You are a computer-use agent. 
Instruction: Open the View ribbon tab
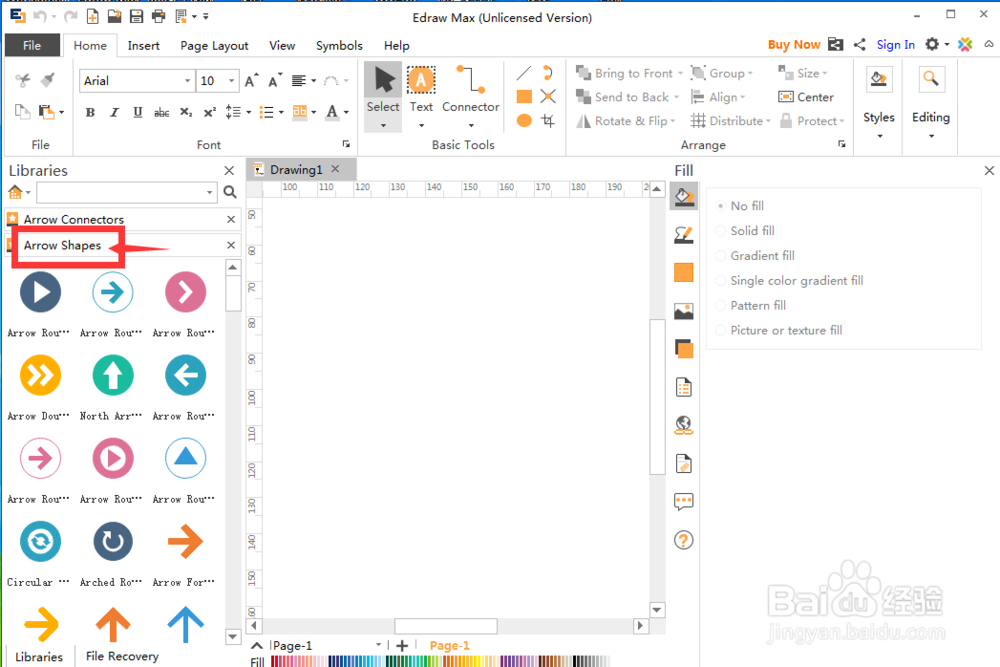(282, 45)
